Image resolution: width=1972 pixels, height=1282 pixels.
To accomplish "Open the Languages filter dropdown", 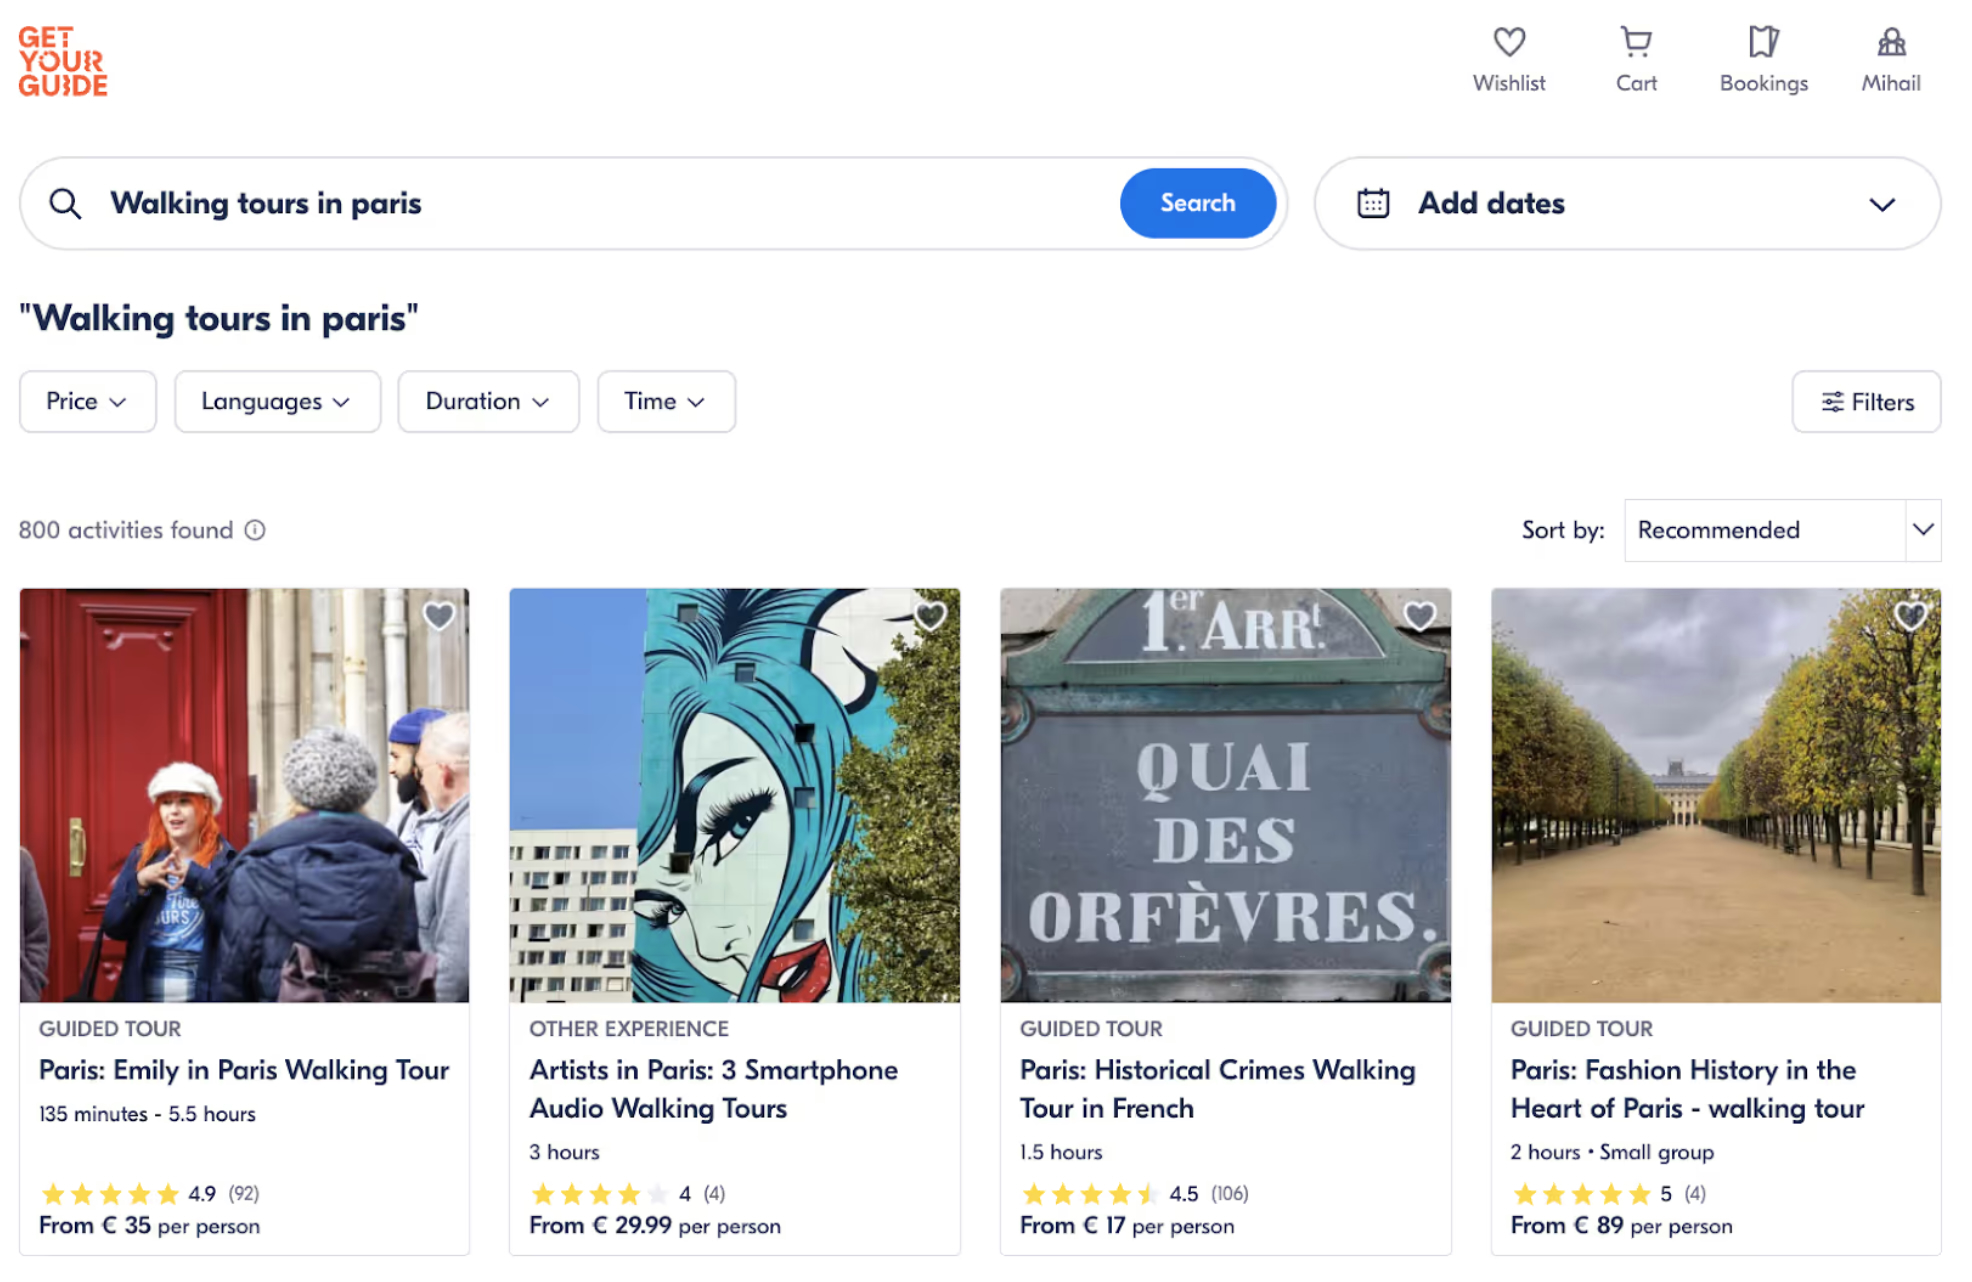I will pos(277,401).
